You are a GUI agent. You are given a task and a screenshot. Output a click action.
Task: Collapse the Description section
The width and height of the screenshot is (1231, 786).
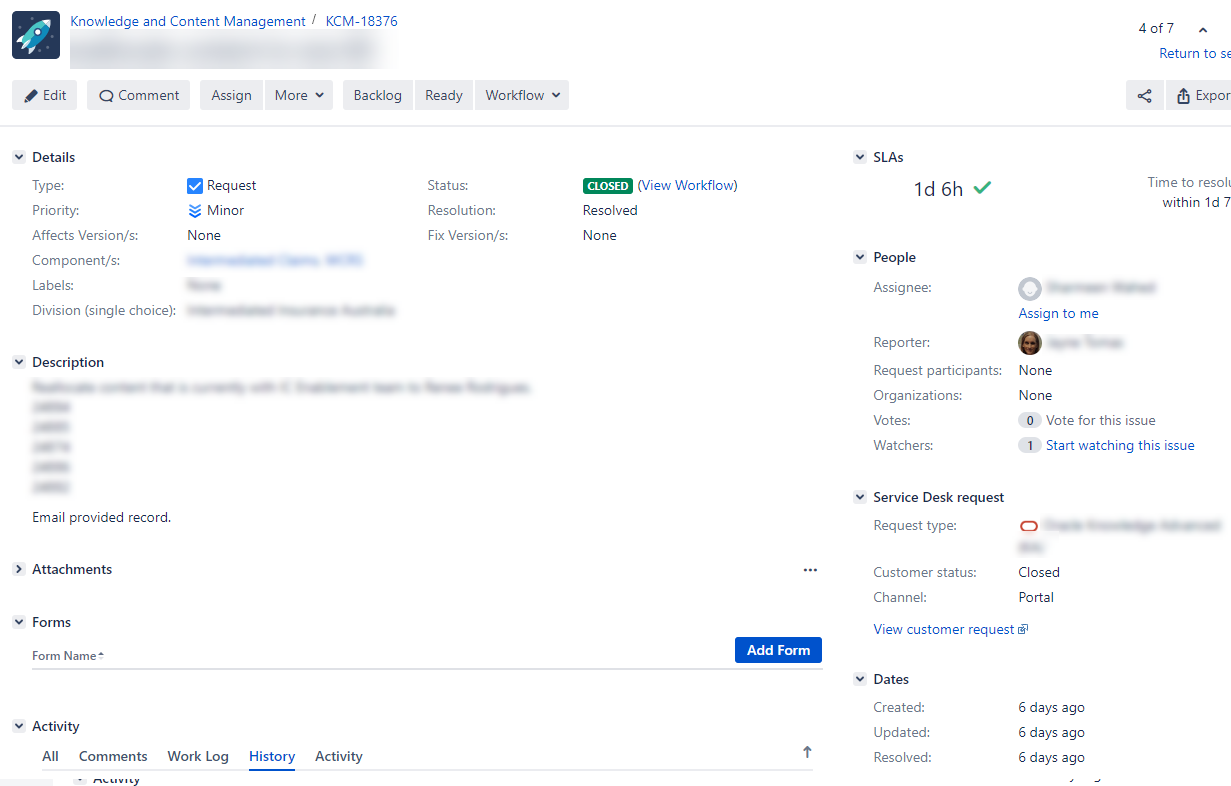tap(19, 362)
